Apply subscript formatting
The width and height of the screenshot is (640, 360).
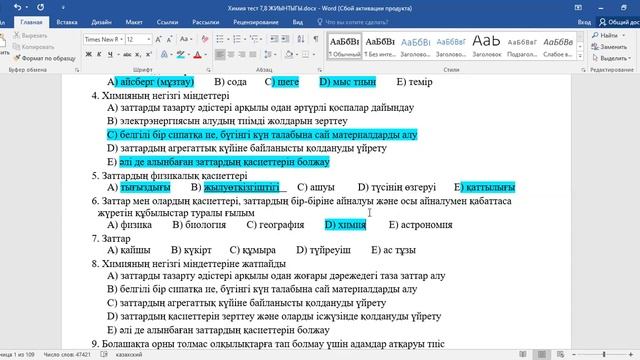138,54
